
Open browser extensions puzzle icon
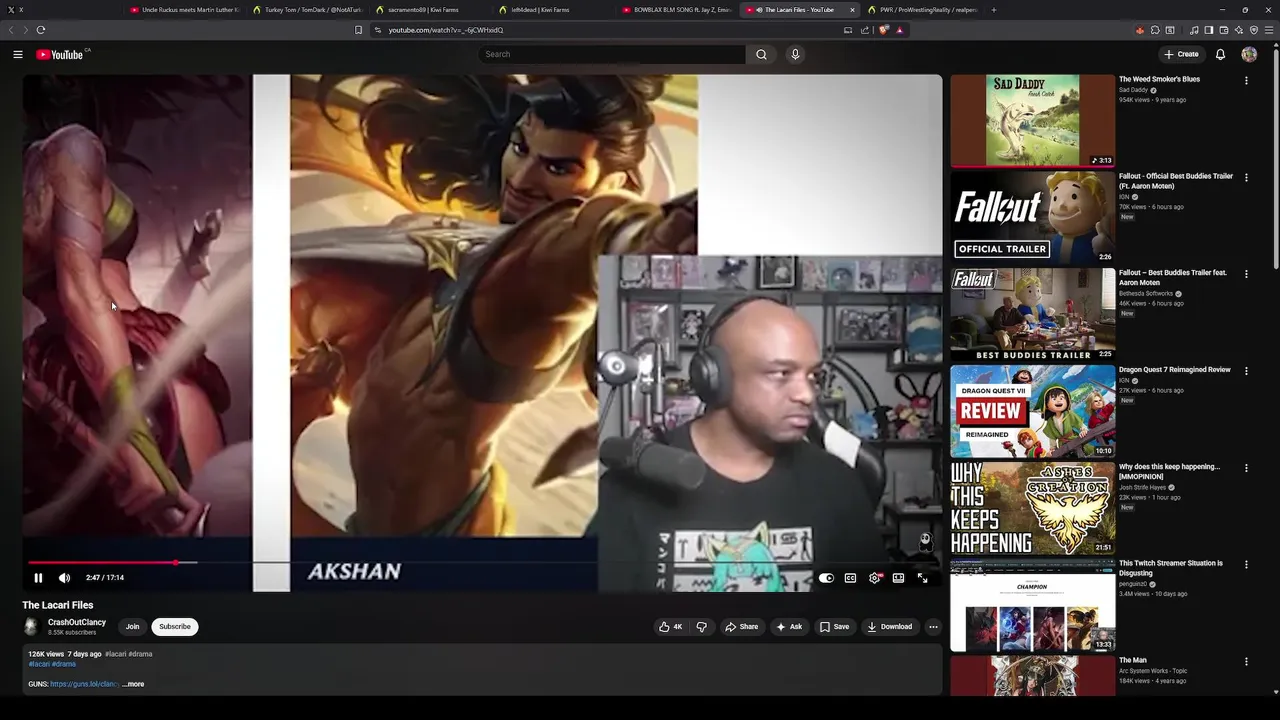1155,30
